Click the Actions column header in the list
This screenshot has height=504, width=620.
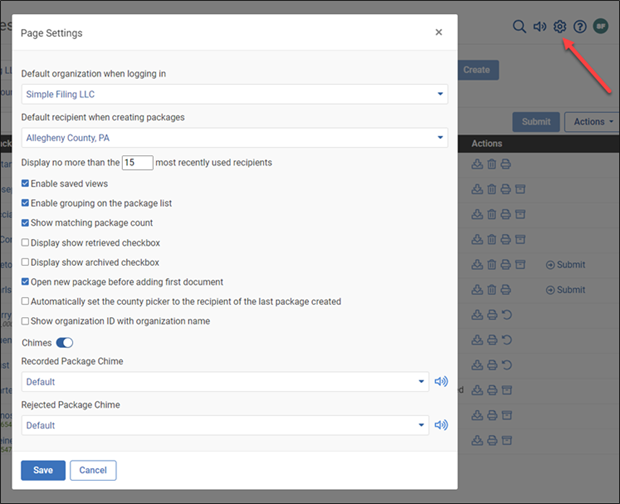point(487,143)
